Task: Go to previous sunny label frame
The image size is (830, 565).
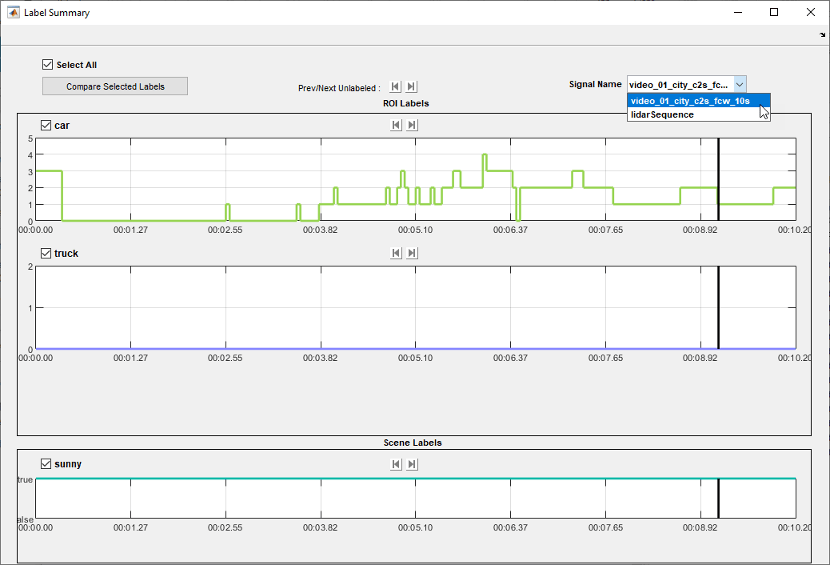Action: [395, 464]
